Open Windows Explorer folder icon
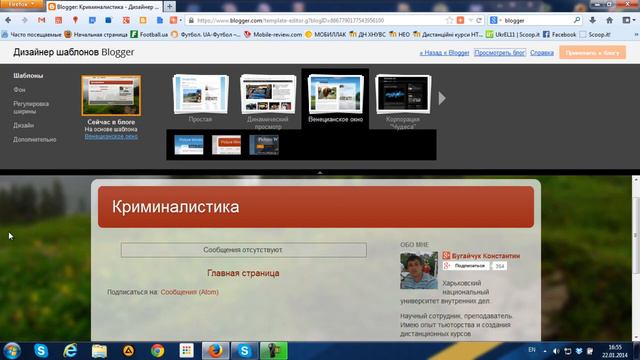Viewport: 640px width, 360px height. 99,351
